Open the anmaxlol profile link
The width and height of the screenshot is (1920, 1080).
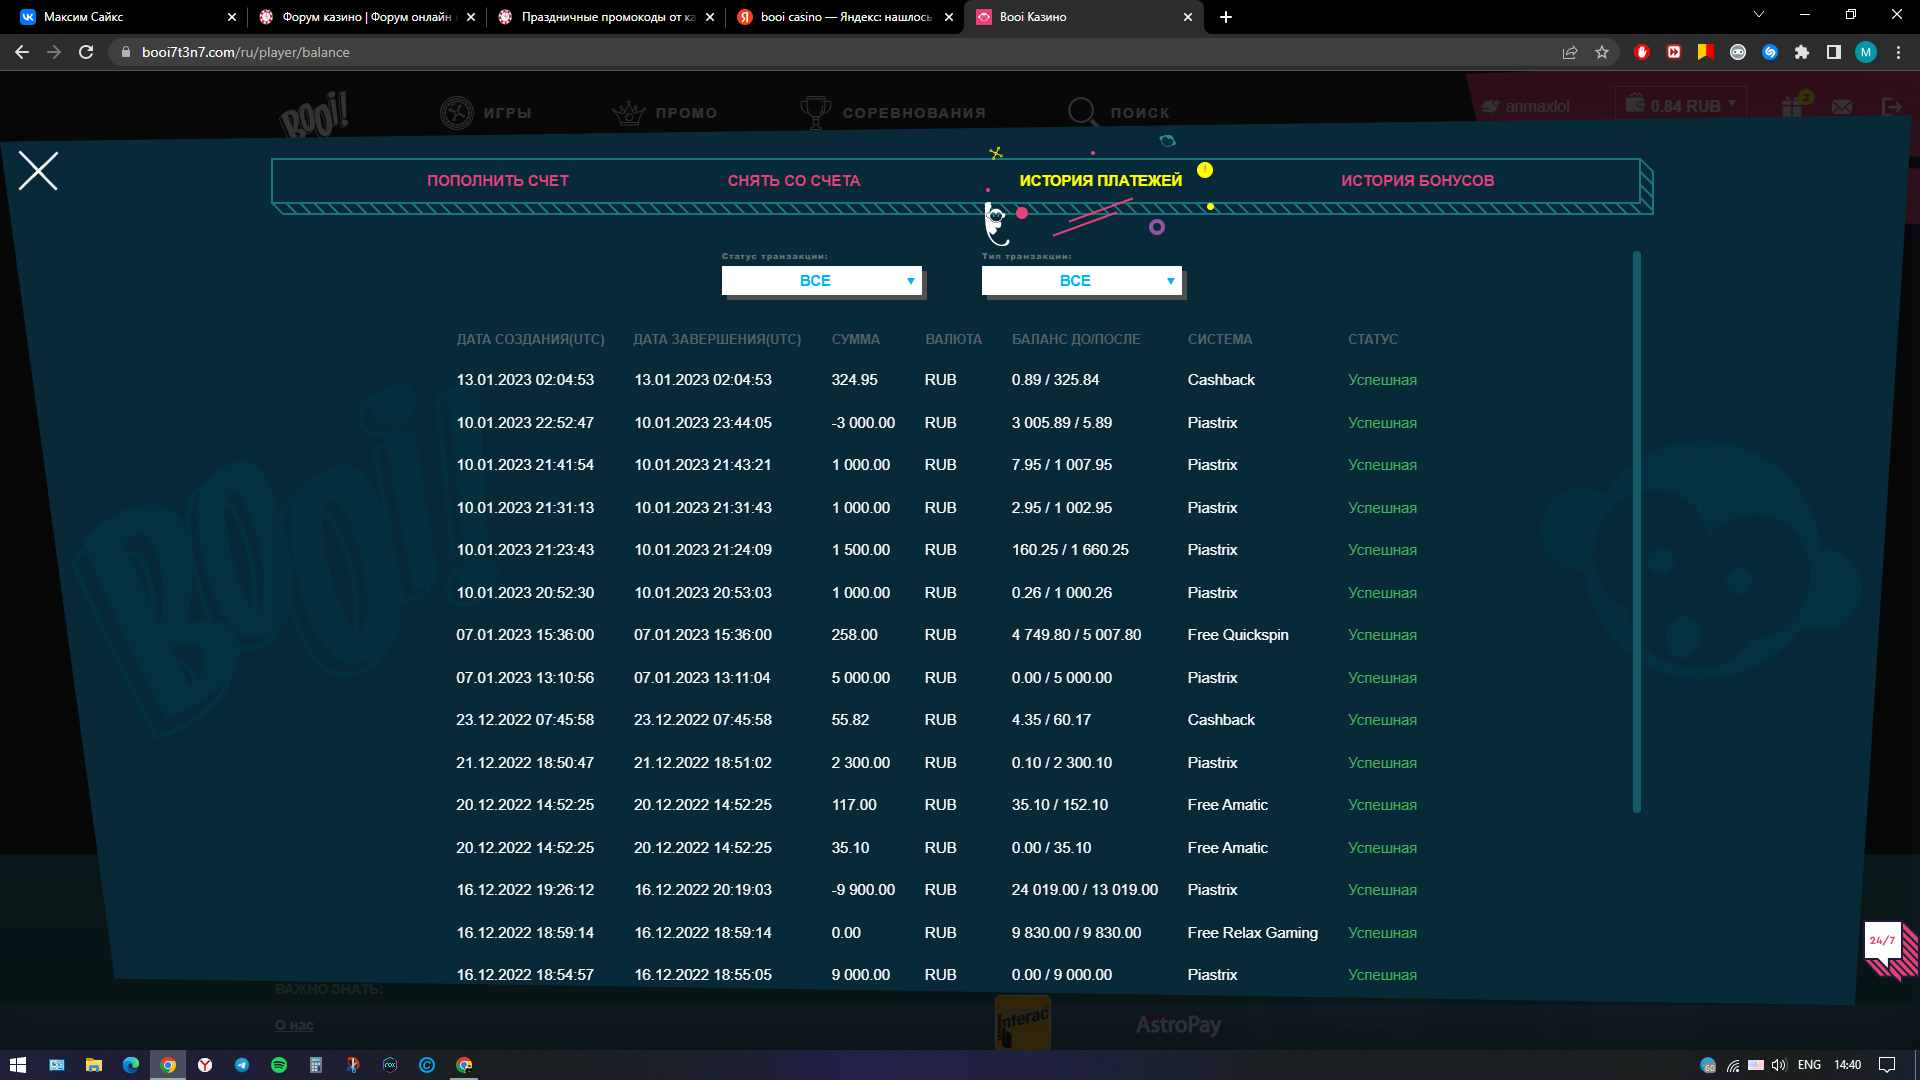pyautogui.click(x=1526, y=106)
